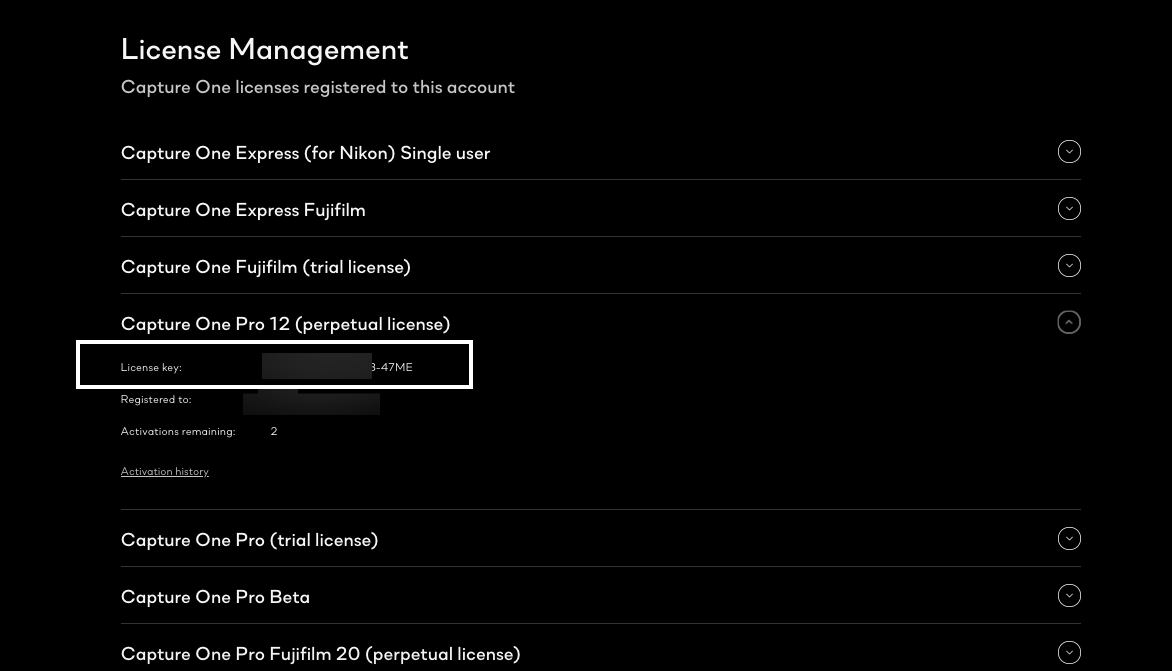Expand Capture One Pro trial license chevron
This screenshot has width=1172, height=671.
pos(1069,539)
